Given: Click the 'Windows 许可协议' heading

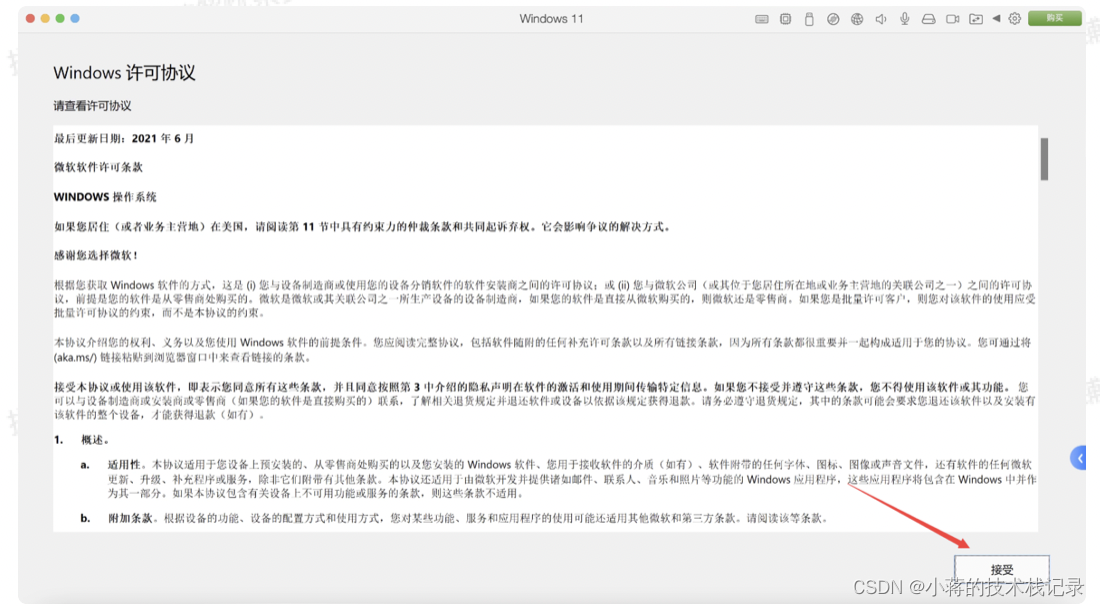Looking at the screenshot, I should (124, 73).
